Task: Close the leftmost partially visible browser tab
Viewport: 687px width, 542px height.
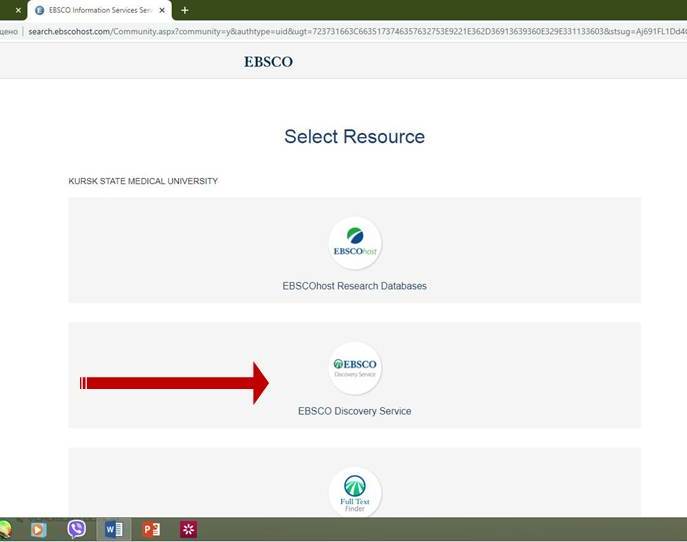Action: pyautogui.click(x=18, y=10)
